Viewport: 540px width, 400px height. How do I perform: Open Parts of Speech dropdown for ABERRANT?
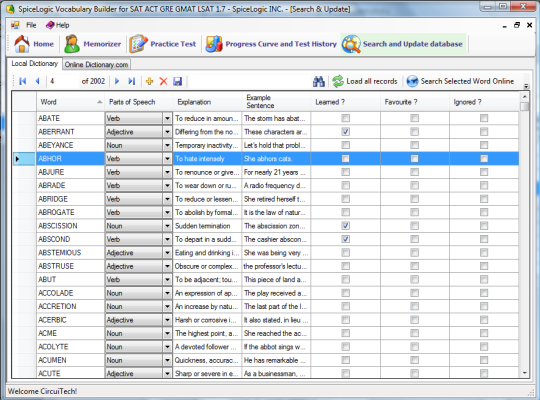pos(167,132)
